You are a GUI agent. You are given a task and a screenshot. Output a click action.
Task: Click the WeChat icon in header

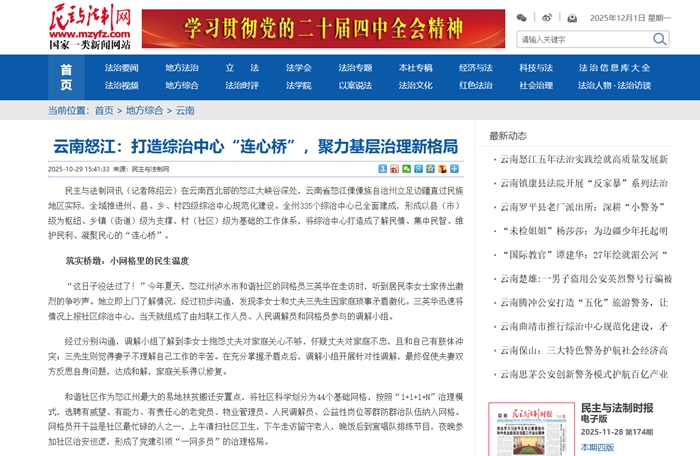(x=522, y=18)
